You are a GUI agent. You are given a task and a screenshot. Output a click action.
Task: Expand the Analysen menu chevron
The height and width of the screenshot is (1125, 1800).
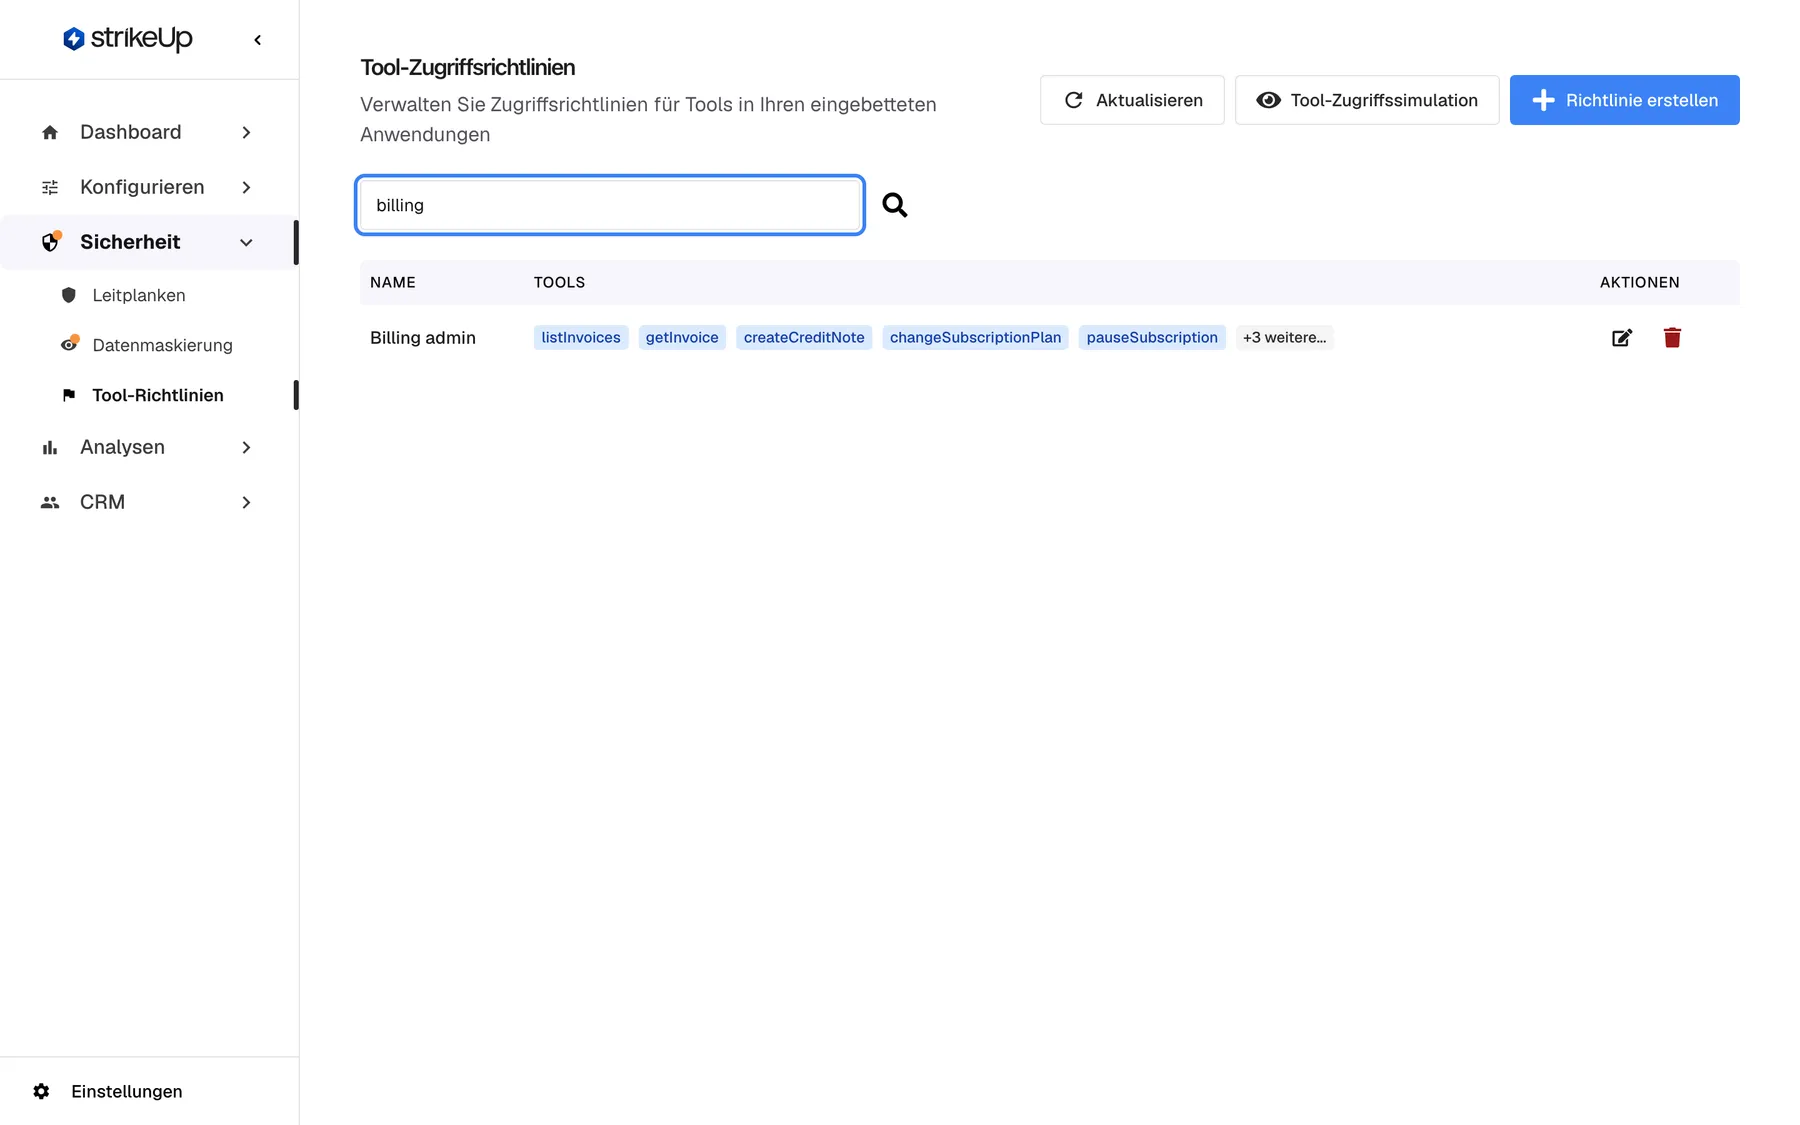click(246, 447)
